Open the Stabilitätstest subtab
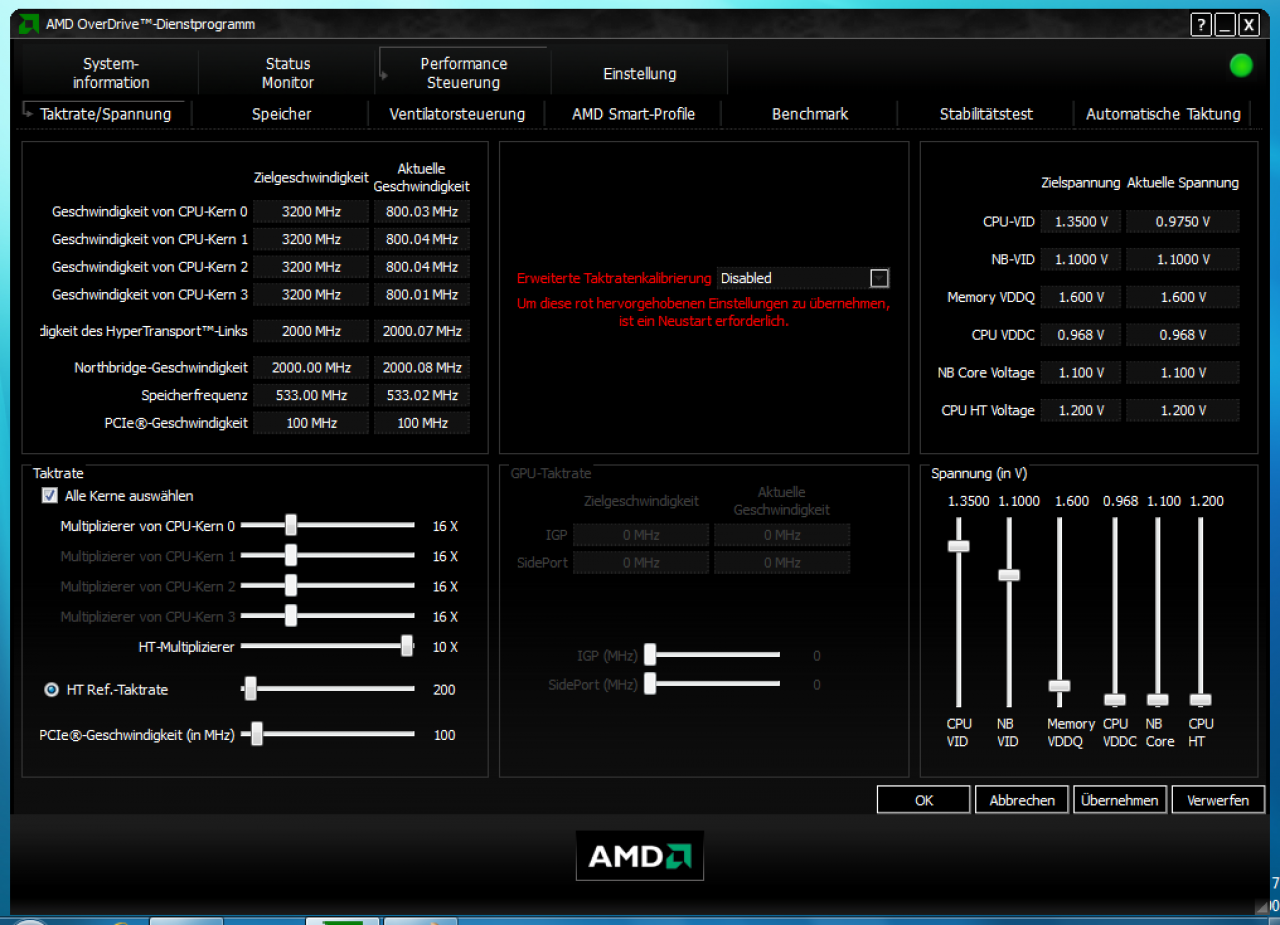 pos(986,114)
